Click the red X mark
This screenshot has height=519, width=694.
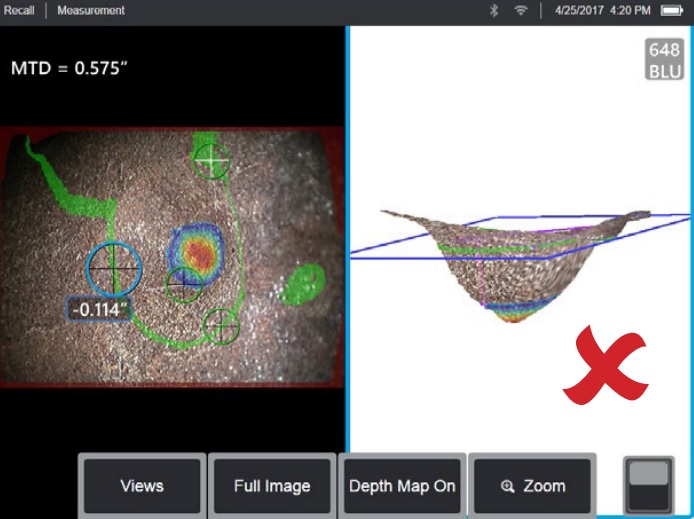605,365
